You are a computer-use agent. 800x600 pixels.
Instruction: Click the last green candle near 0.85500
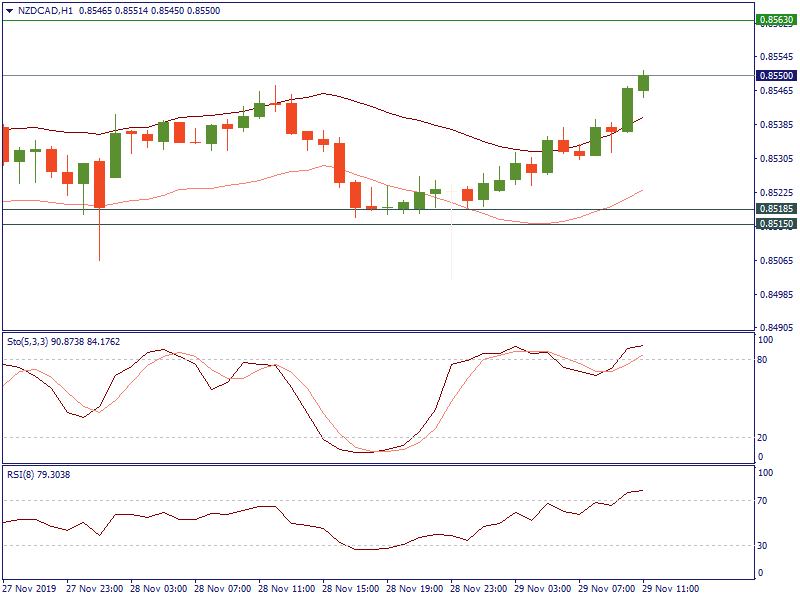(x=644, y=84)
